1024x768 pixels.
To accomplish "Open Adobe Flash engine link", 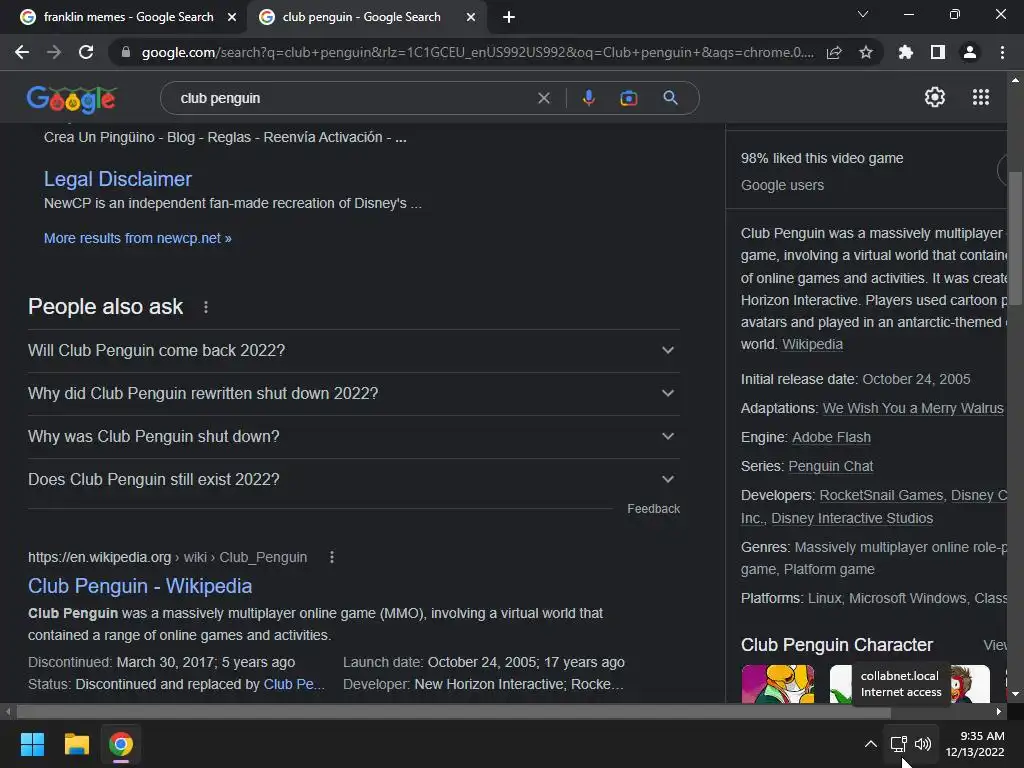I will pos(831,438).
